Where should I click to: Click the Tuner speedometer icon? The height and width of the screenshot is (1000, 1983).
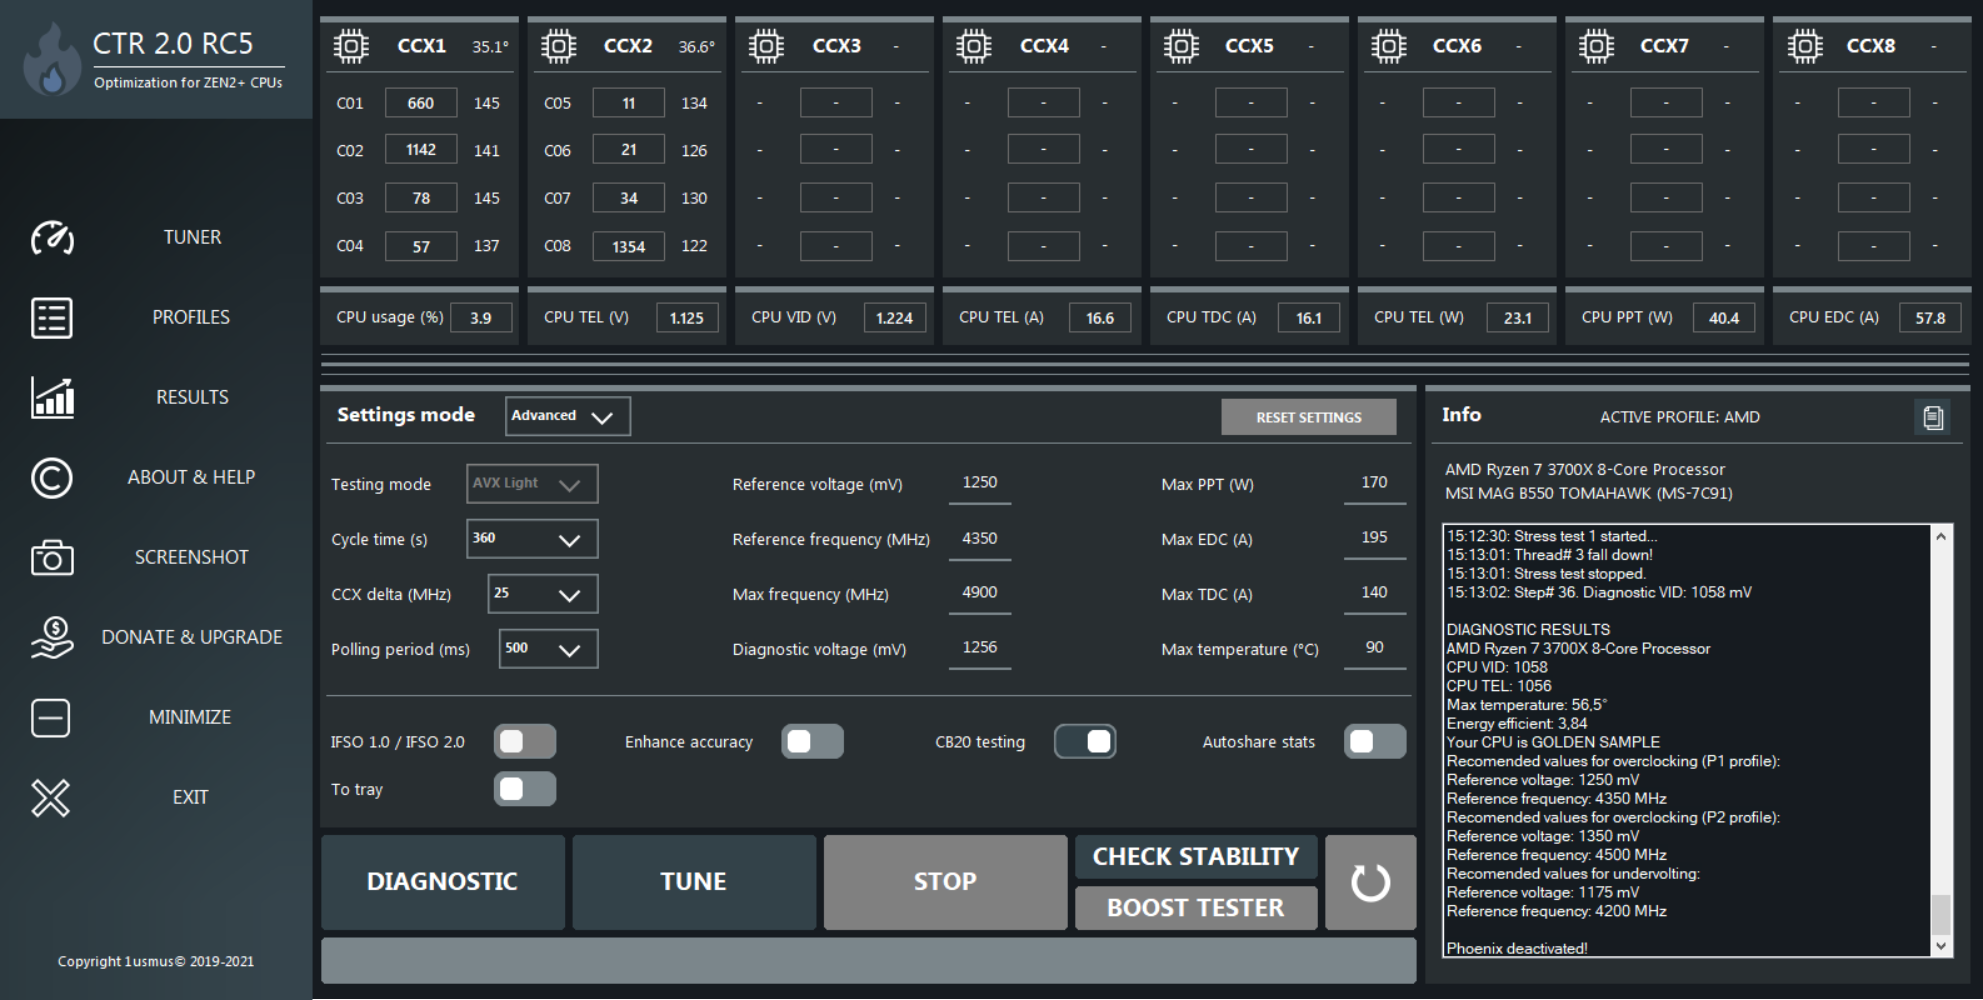(x=52, y=238)
